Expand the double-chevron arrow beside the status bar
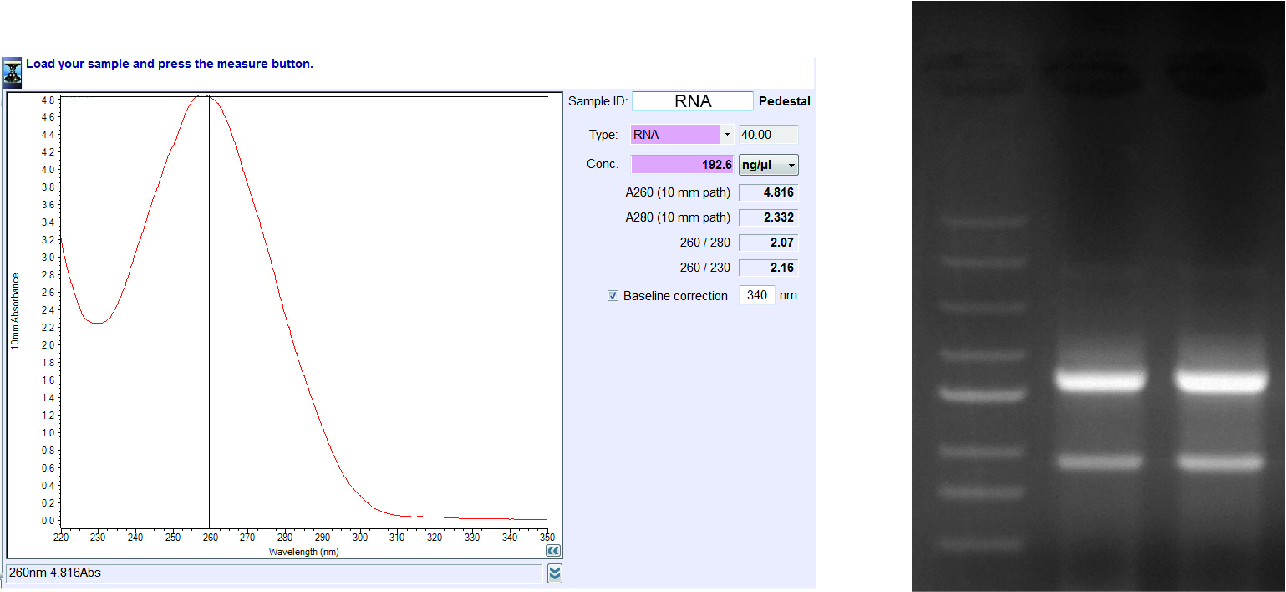Image resolution: width=1286 pixels, height=592 pixels. [x=555, y=573]
